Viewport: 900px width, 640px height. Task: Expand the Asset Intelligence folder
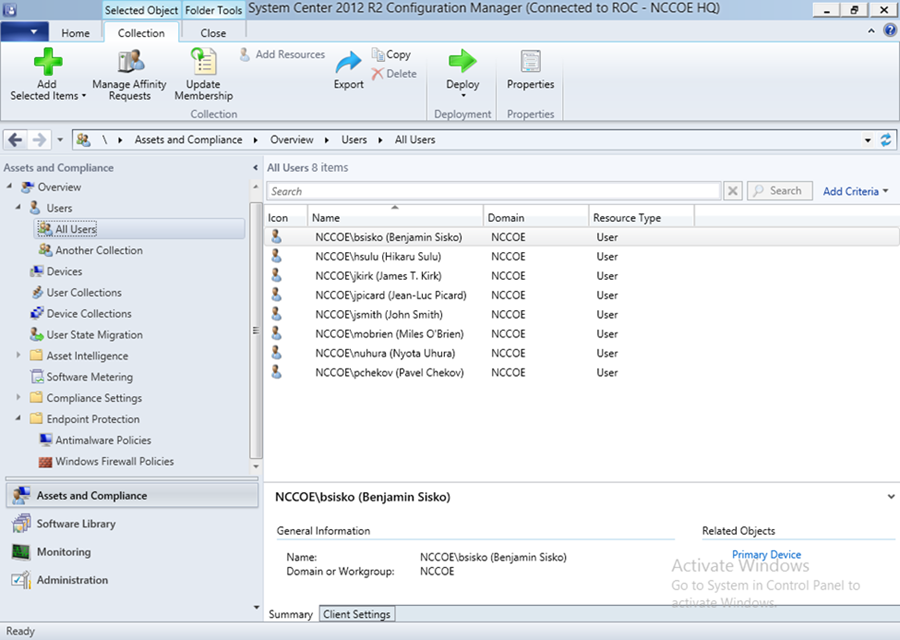pos(18,355)
